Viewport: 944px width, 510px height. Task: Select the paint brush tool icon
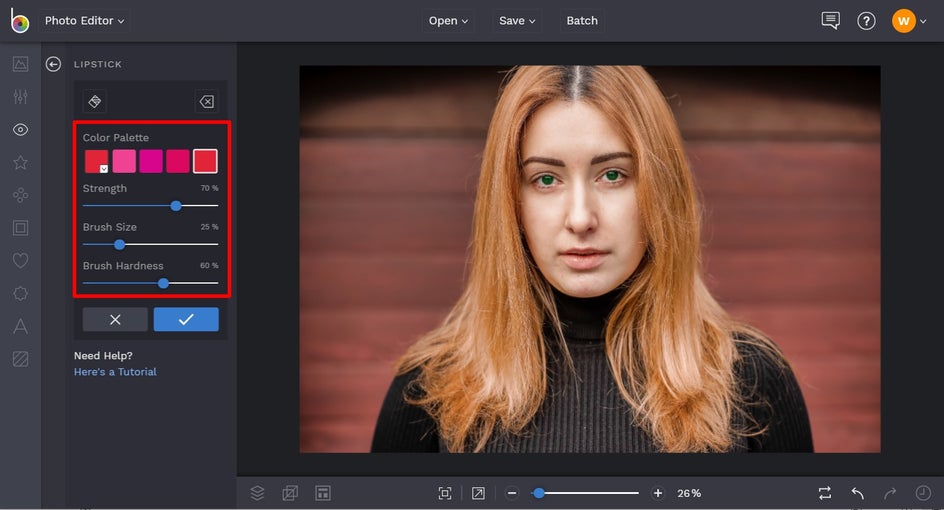(95, 101)
